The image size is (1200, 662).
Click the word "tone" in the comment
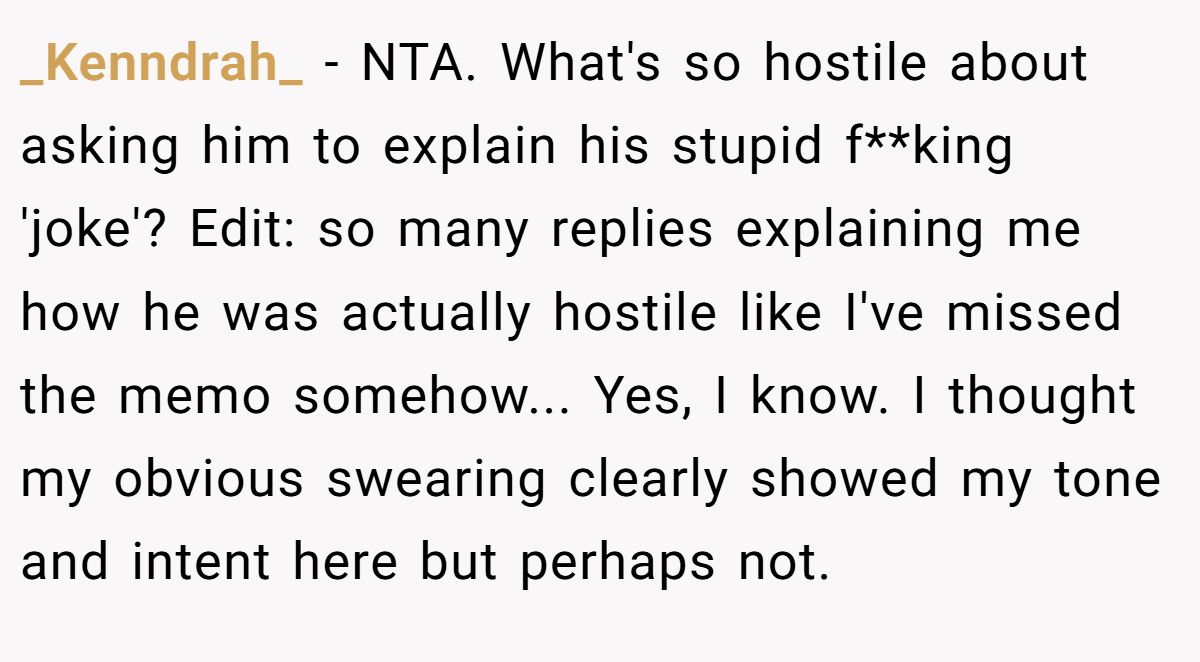coord(1105,480)
